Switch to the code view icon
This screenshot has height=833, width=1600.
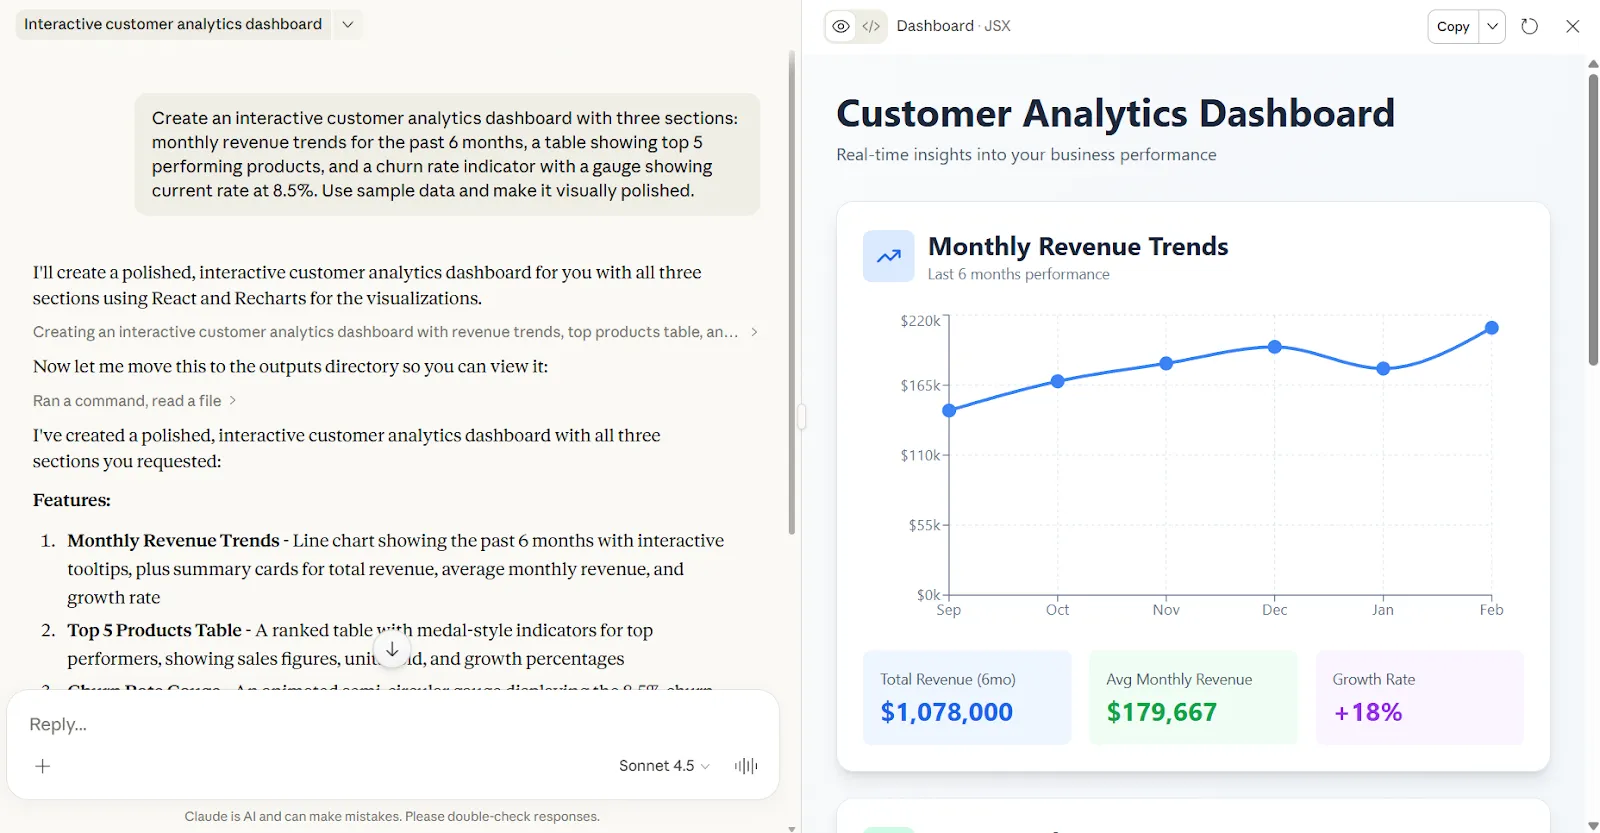[x=871, y=26]
